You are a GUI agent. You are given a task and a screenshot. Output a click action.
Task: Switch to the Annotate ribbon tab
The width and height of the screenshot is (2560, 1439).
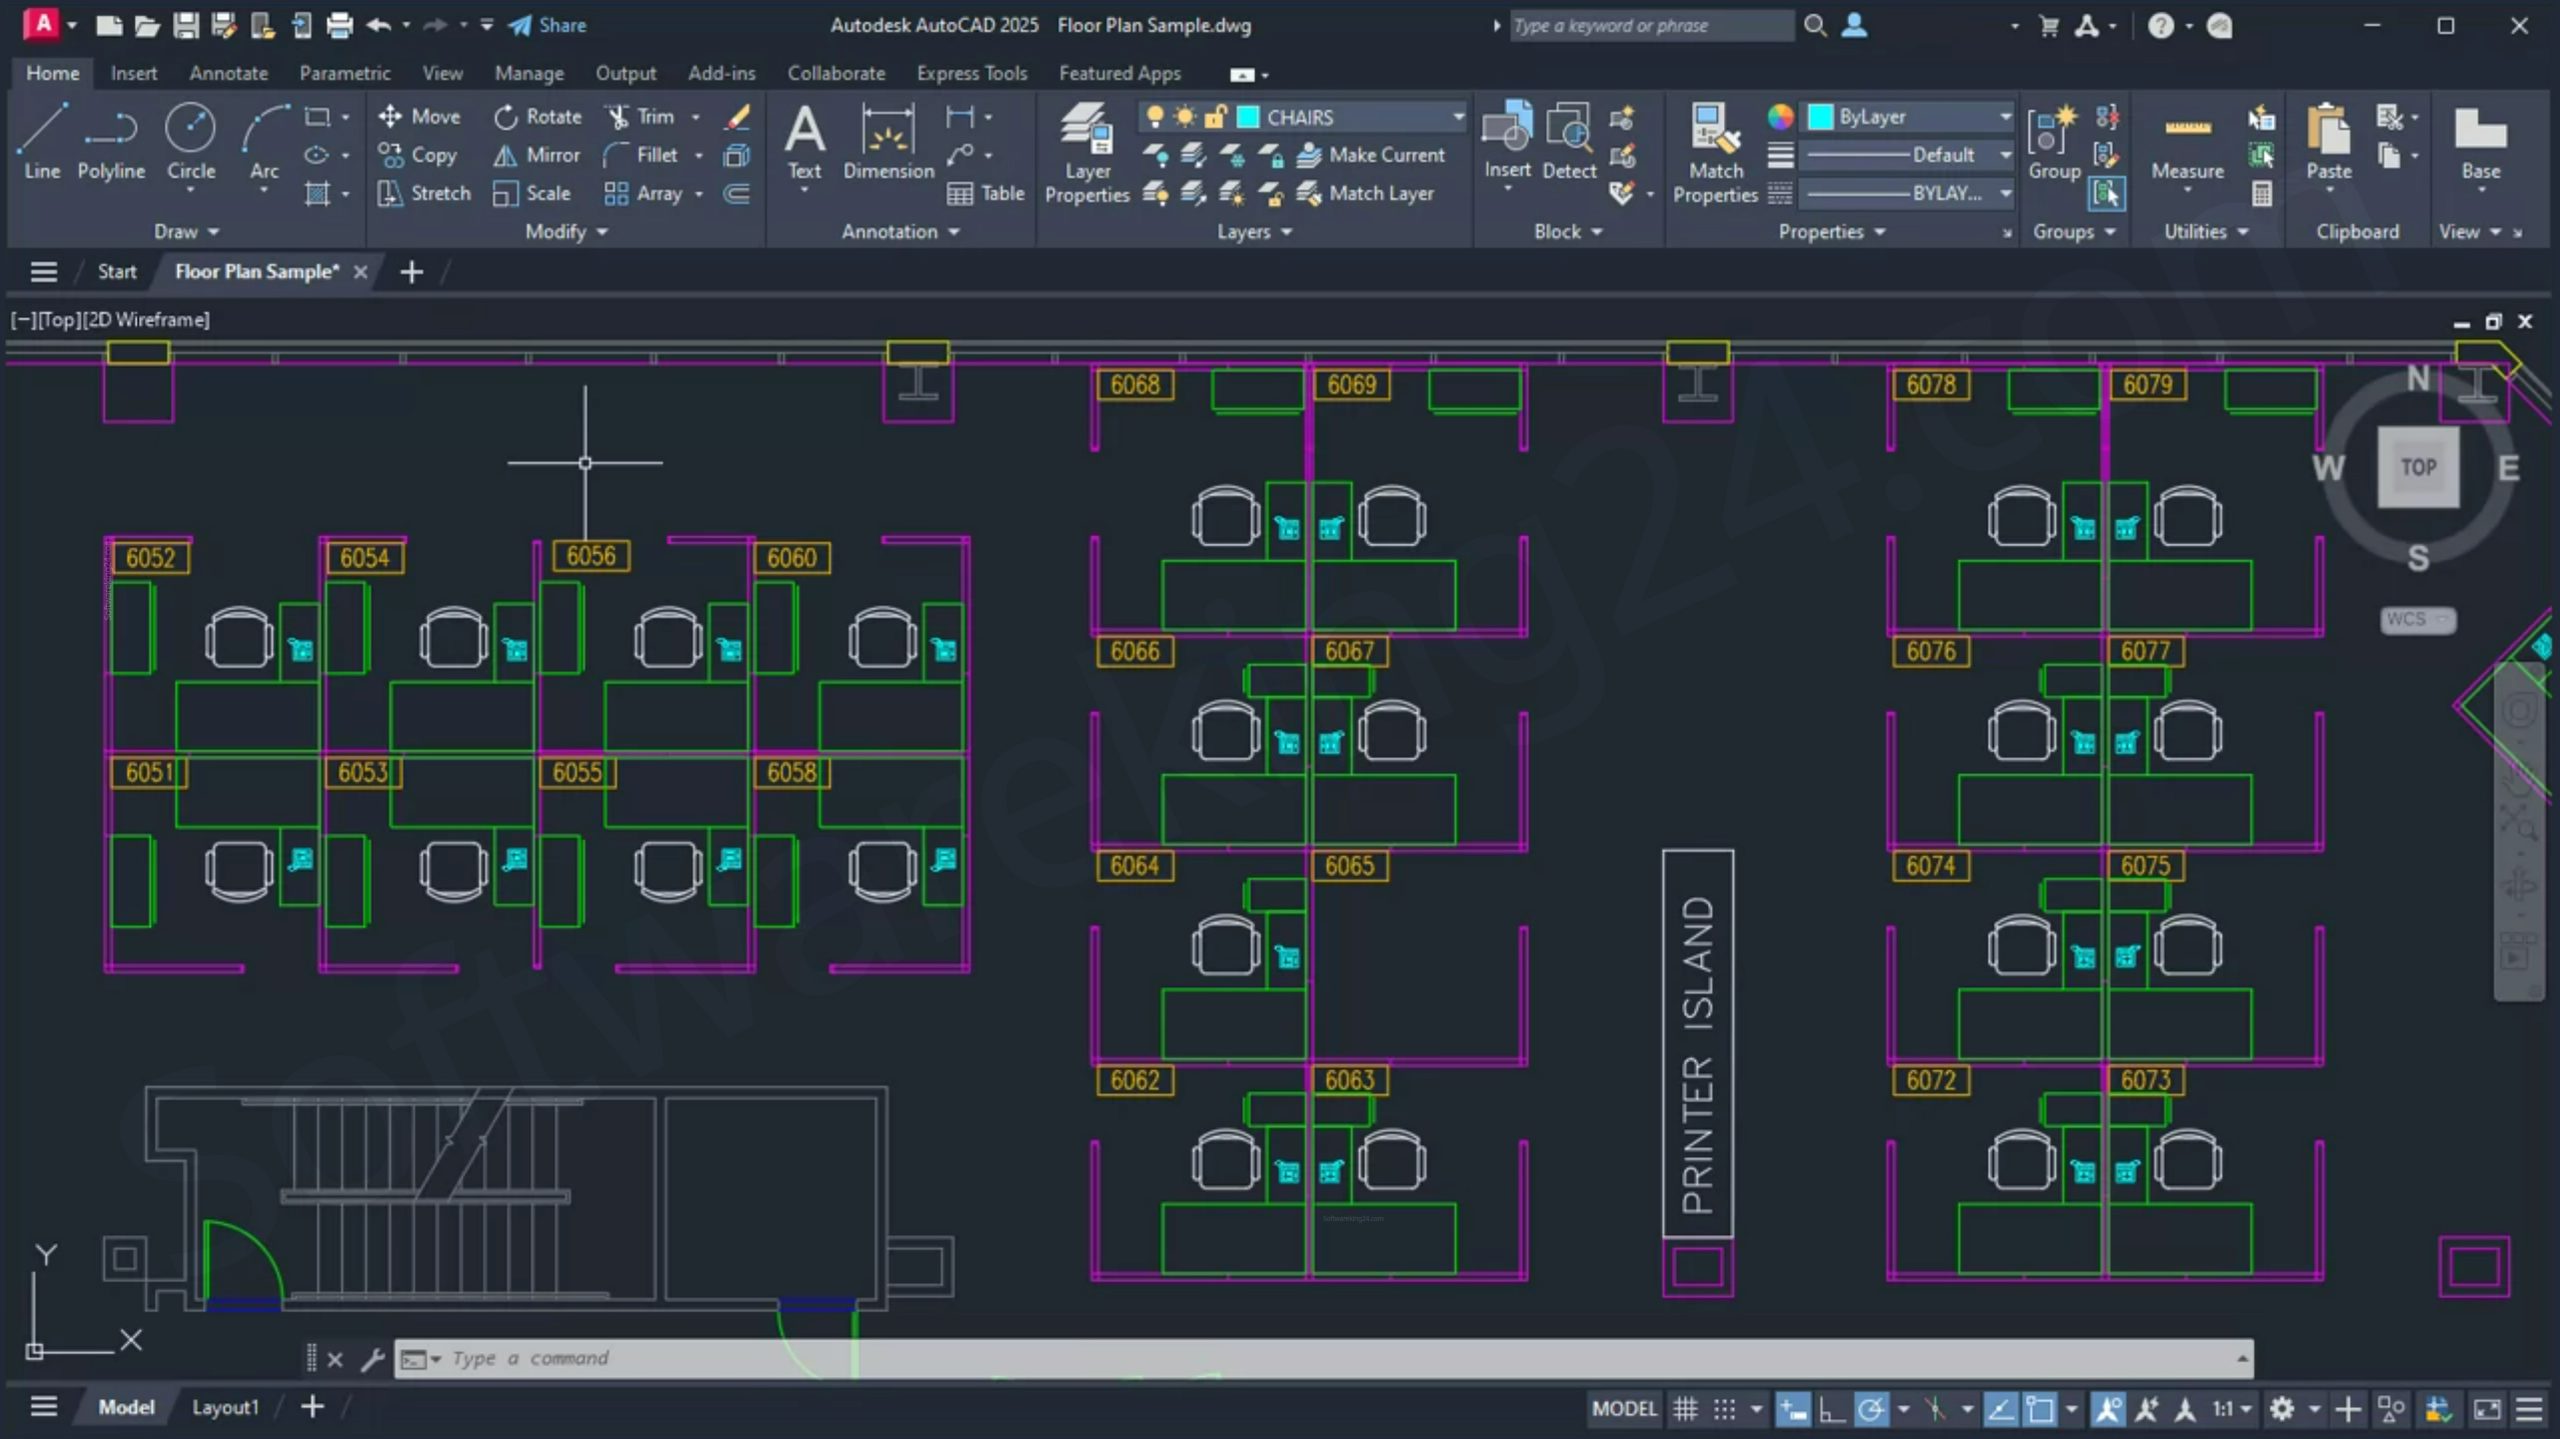[228, 73]
